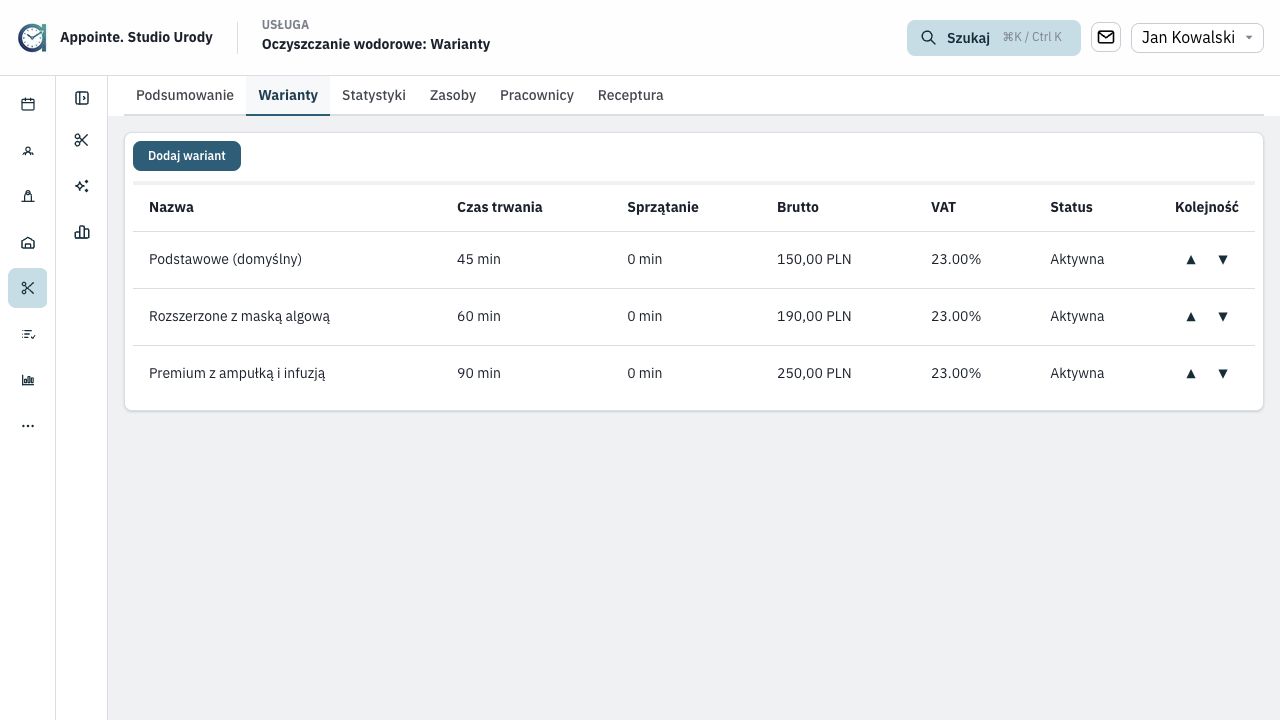The width and height of the screenshot is (1280, 720).
Task: Open the task list checklist icon
Action: pos(28,334)
